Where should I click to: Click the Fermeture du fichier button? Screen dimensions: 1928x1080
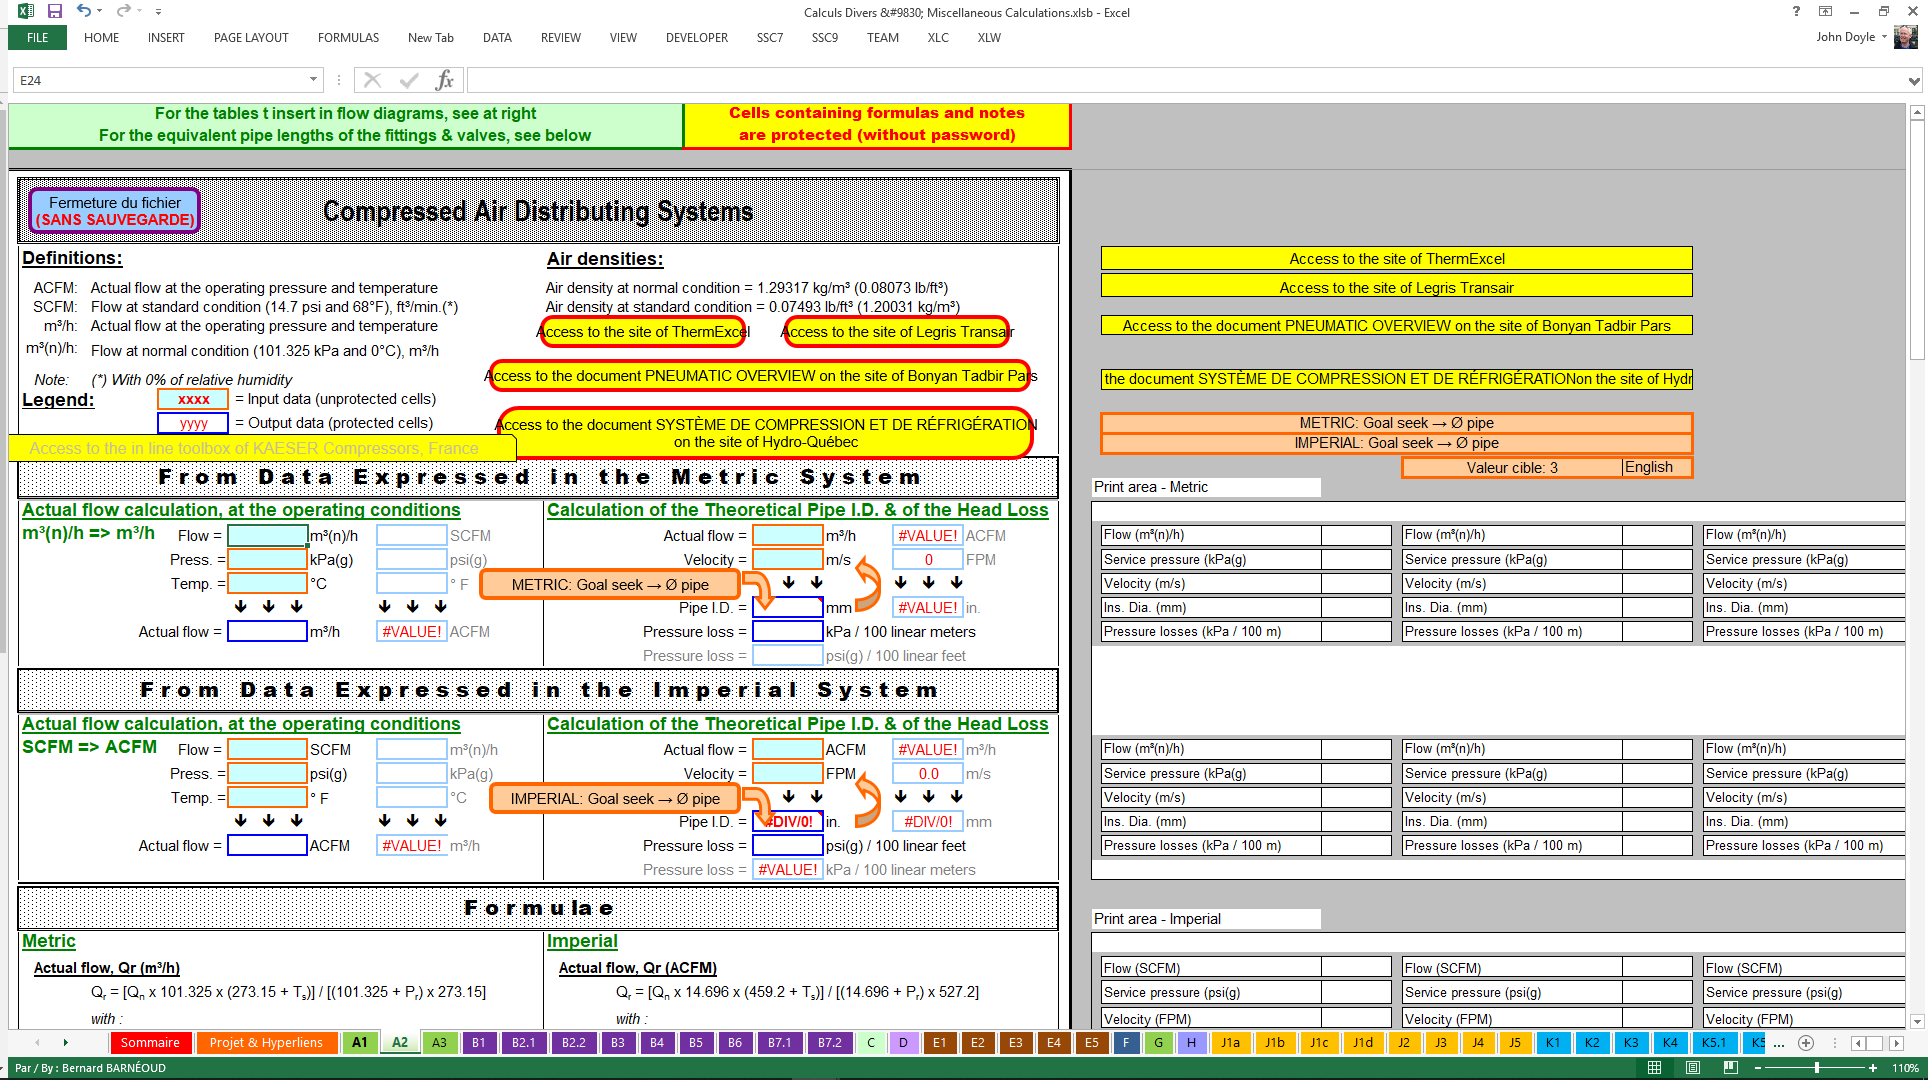coord(115,211)
